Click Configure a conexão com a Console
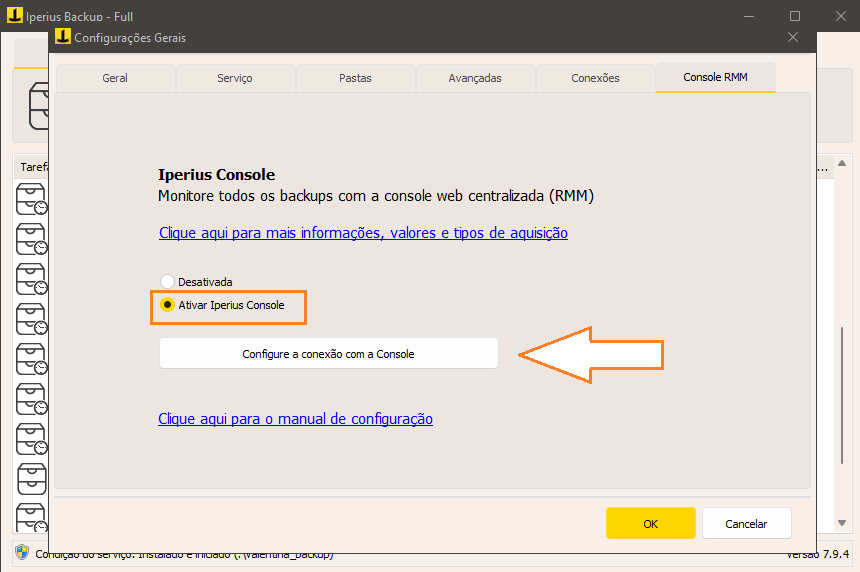 coord(329,354)
